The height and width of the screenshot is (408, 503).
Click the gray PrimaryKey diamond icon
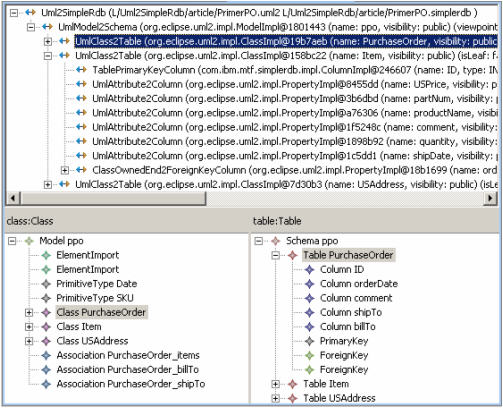(310, 341)
